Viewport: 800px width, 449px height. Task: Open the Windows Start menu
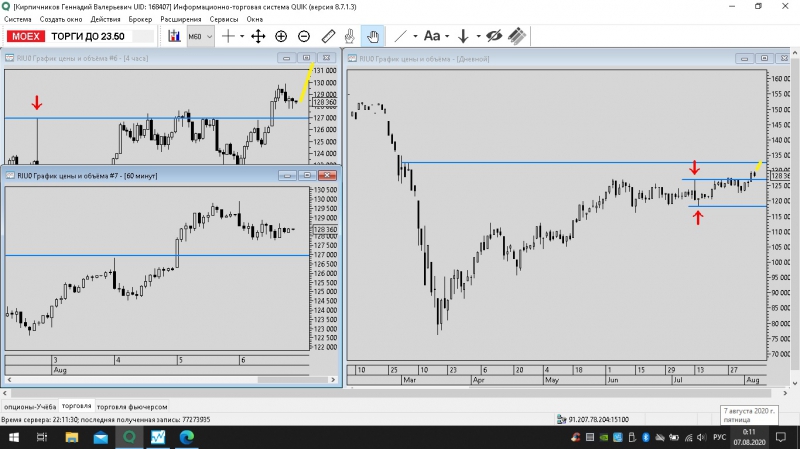click(14, 437)
